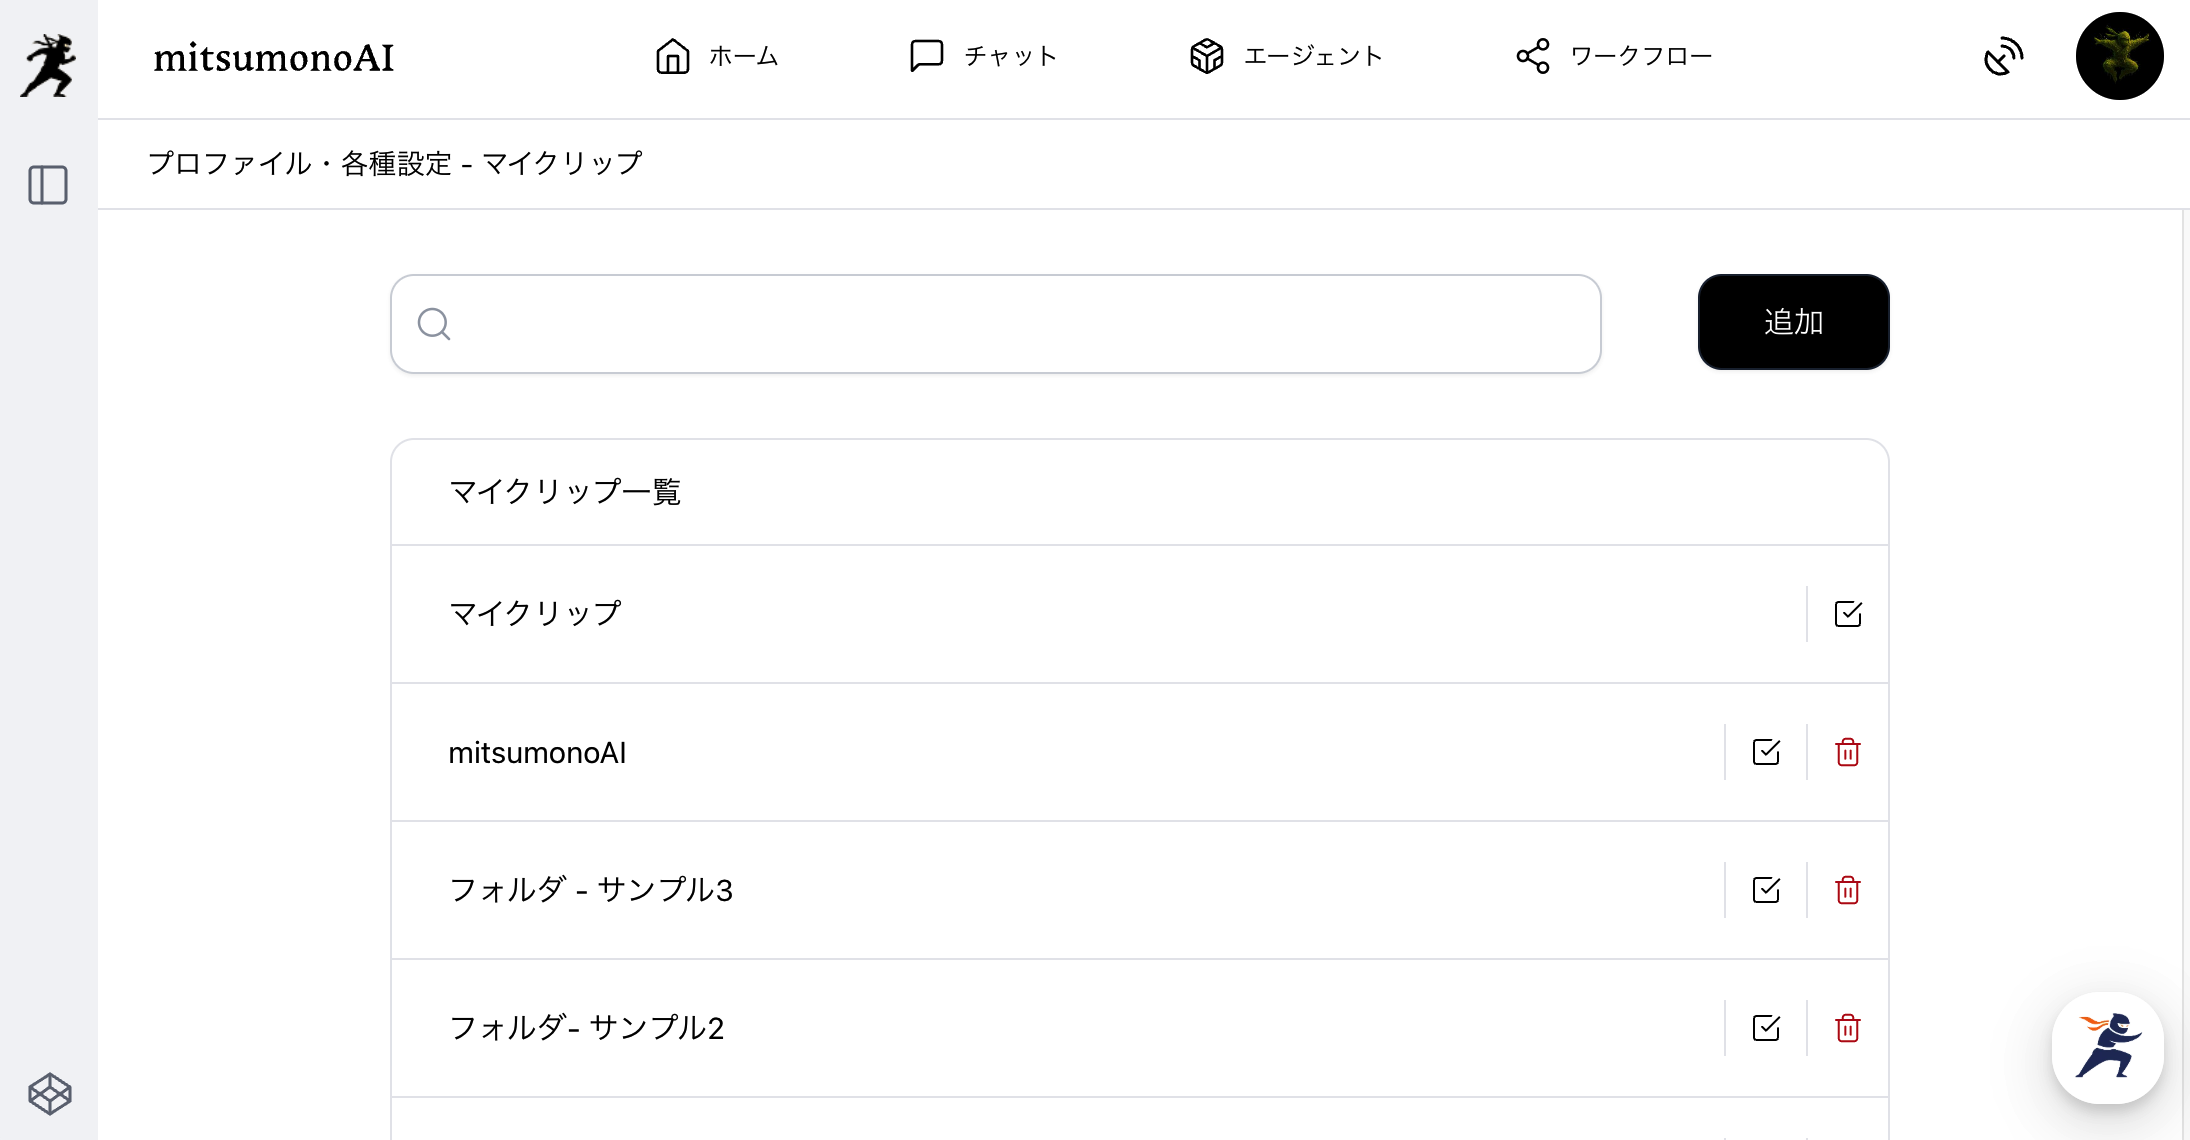The height and width of the screenshot is (1140, 2190).
Task: Navigate to ワークフロー
Action: 1613,56
